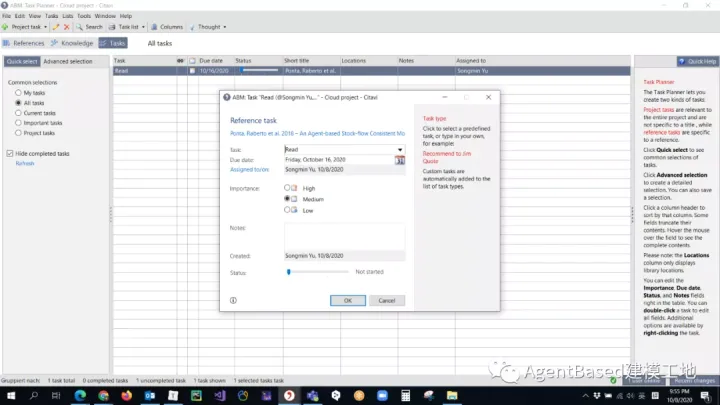Select the My tasks radio option
The image size is (720, 405).
point(18,93)
